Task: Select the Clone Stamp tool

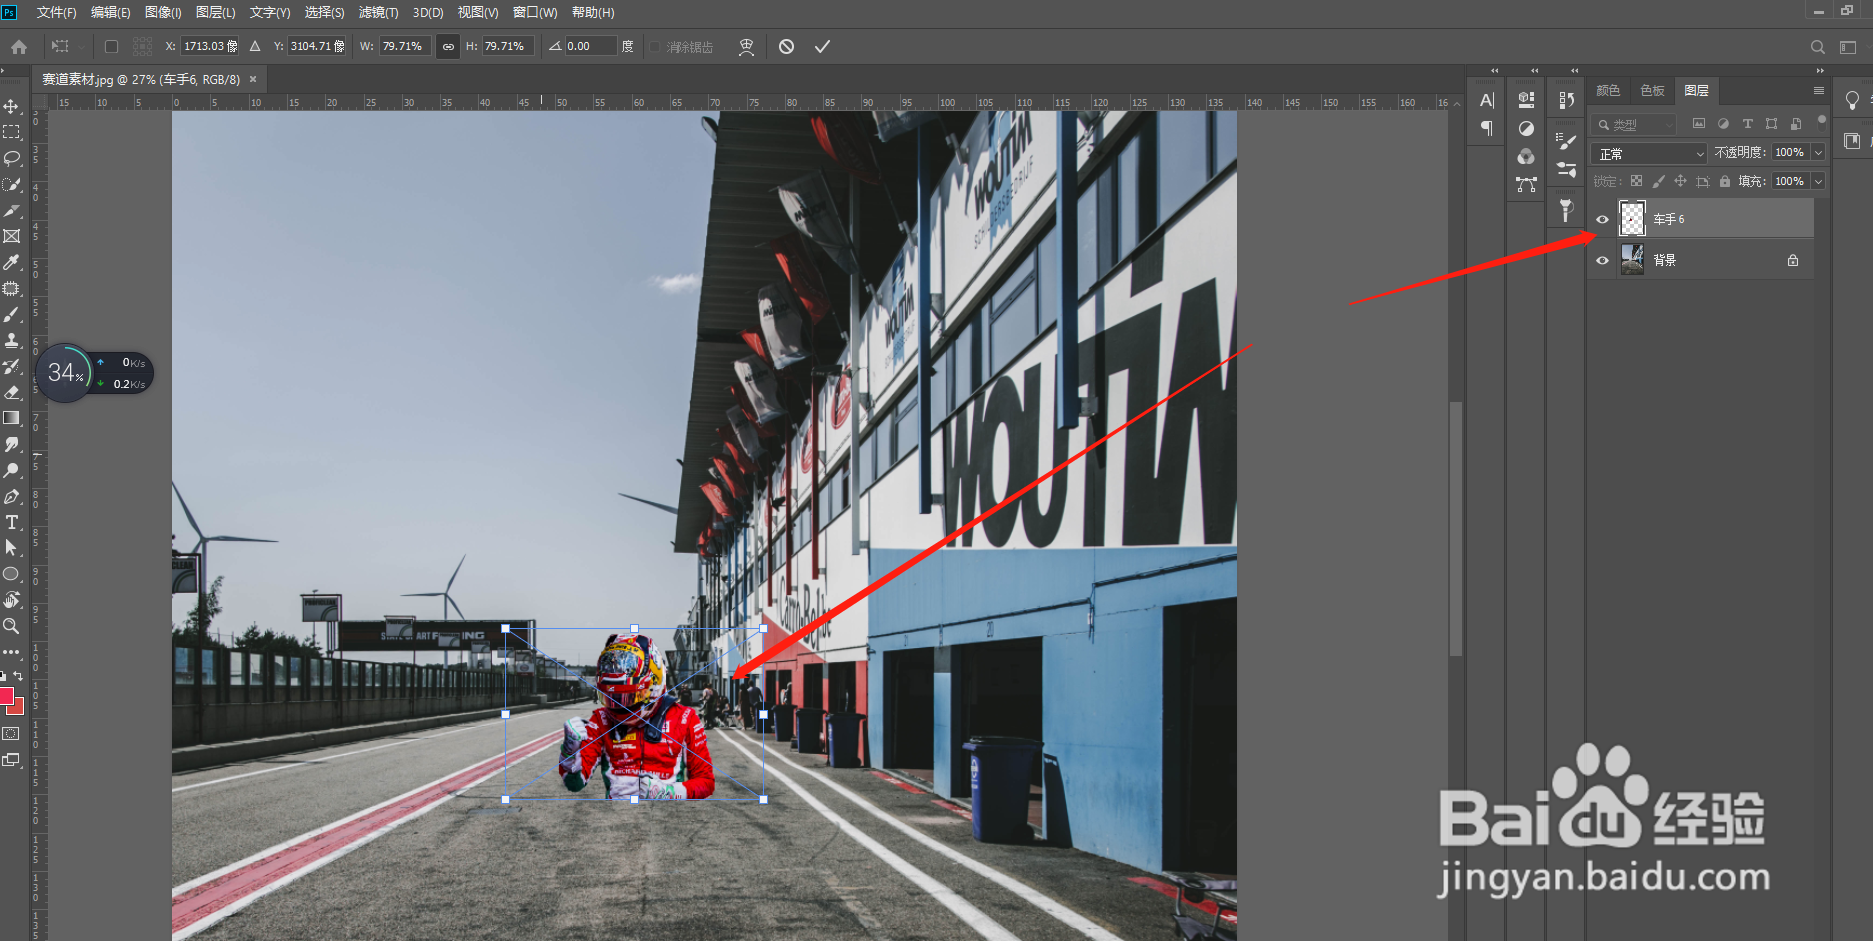Action: coord(12,340)
